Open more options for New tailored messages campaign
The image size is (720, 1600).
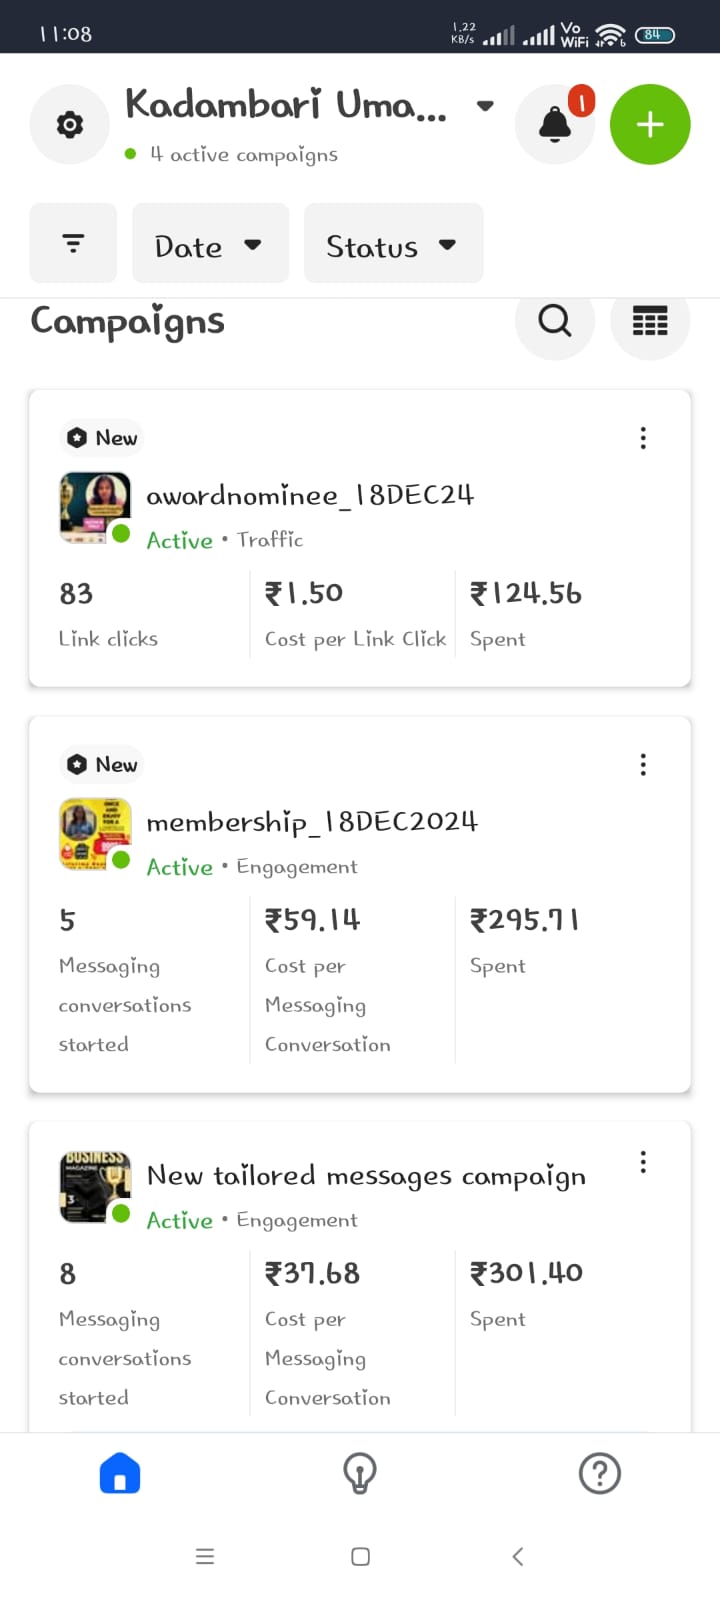coord(643,1162)
